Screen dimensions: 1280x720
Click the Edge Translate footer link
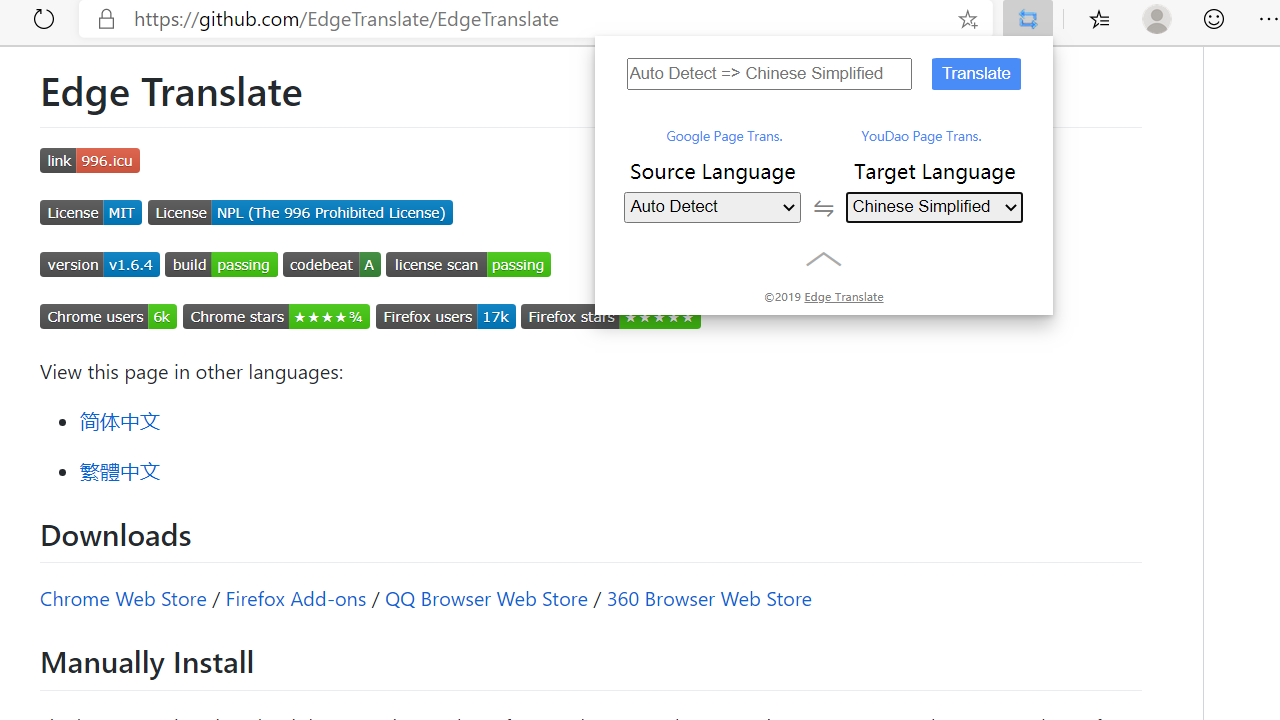(x=843, y=297)
